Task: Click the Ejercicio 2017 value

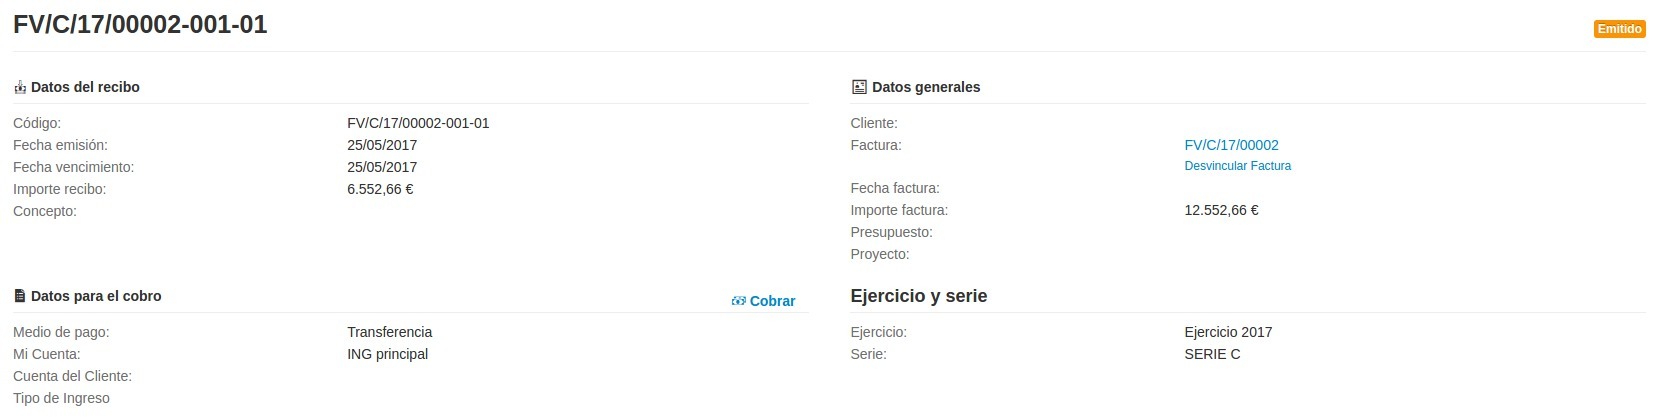Action: (1228, 332)
